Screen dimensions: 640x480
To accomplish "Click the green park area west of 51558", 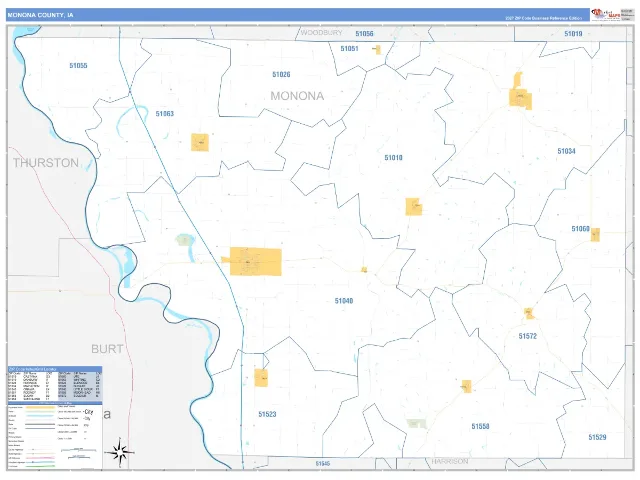I will click(x=416, y=424).
